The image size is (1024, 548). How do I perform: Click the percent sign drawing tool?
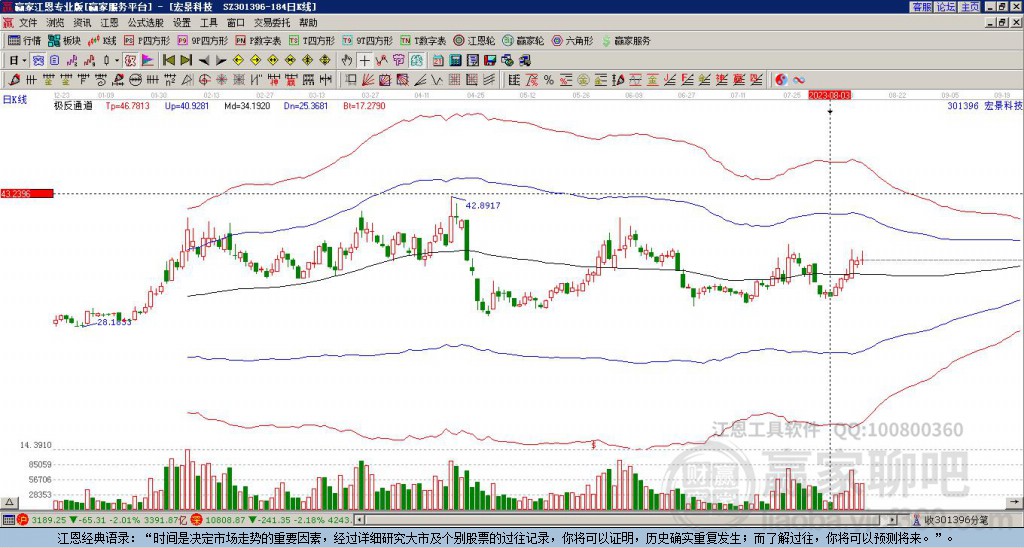(x=549, y=80)
